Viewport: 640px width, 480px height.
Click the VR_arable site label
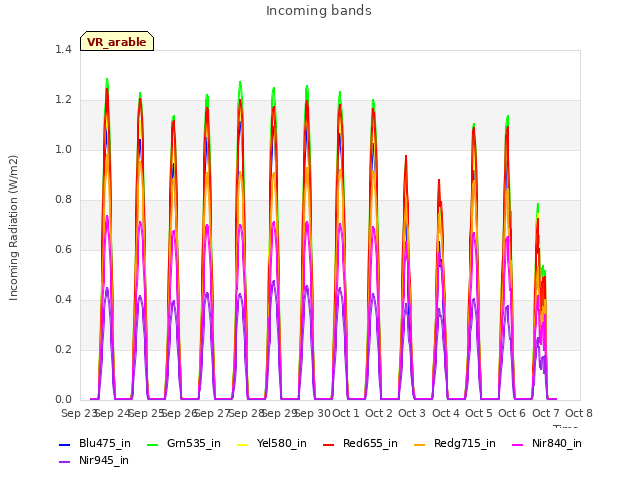point(117,42)
